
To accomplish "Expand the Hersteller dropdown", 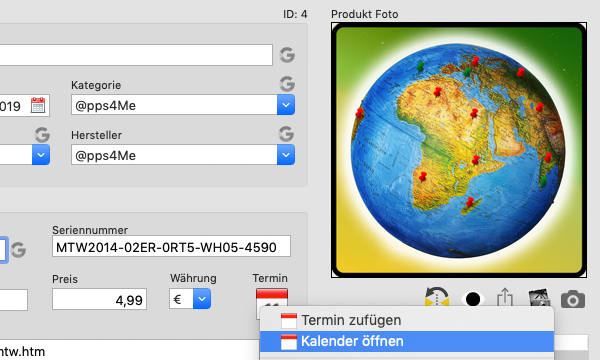I will tap(286, 155).
